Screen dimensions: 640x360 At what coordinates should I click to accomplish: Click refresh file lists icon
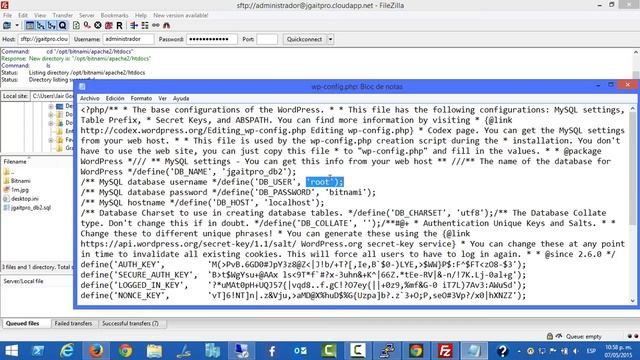click(76, 25)
